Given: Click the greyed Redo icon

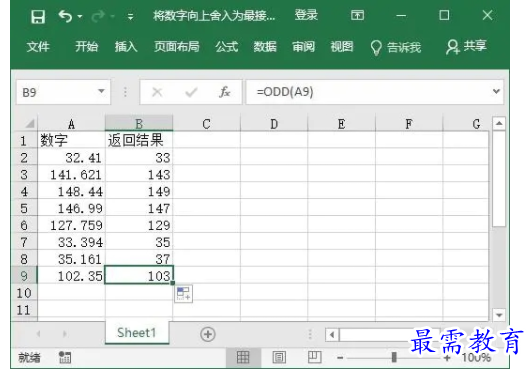Looking at the screenshot, I should 98,16.
